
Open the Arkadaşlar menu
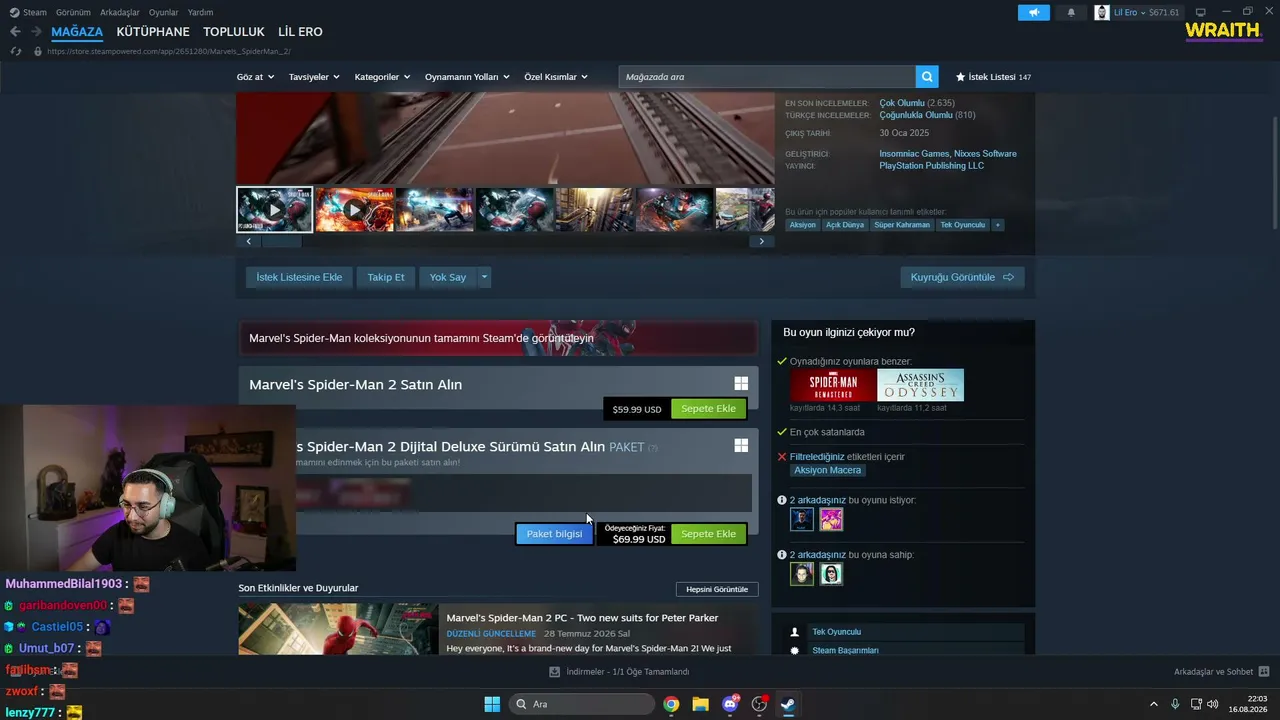(120, 12)
